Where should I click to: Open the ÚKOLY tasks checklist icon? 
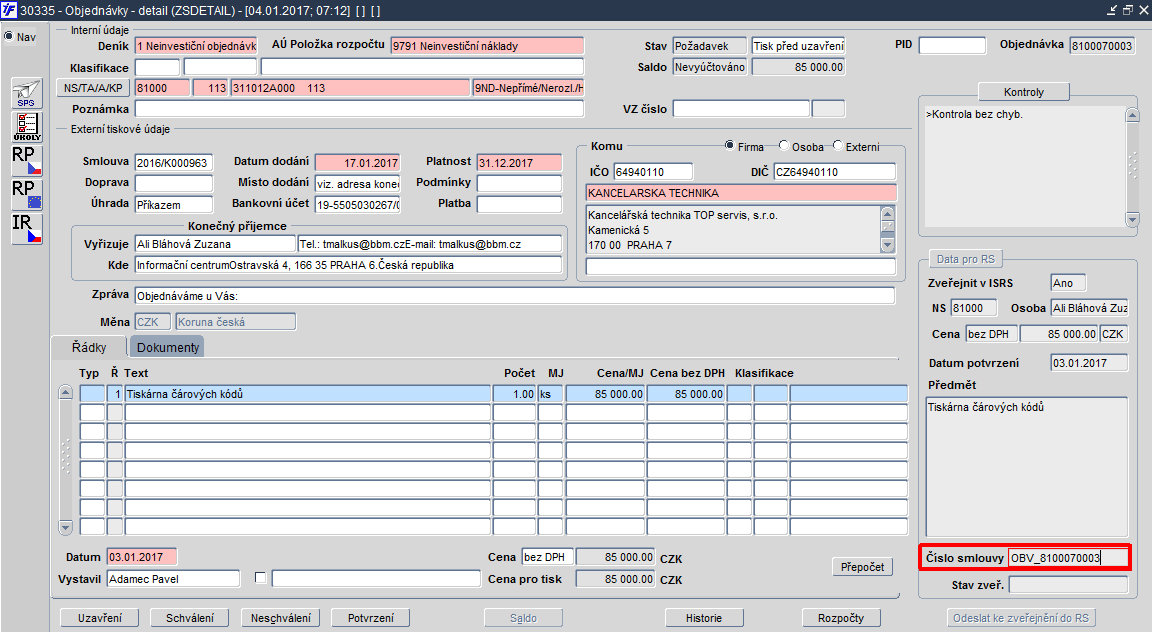point(26,126)
